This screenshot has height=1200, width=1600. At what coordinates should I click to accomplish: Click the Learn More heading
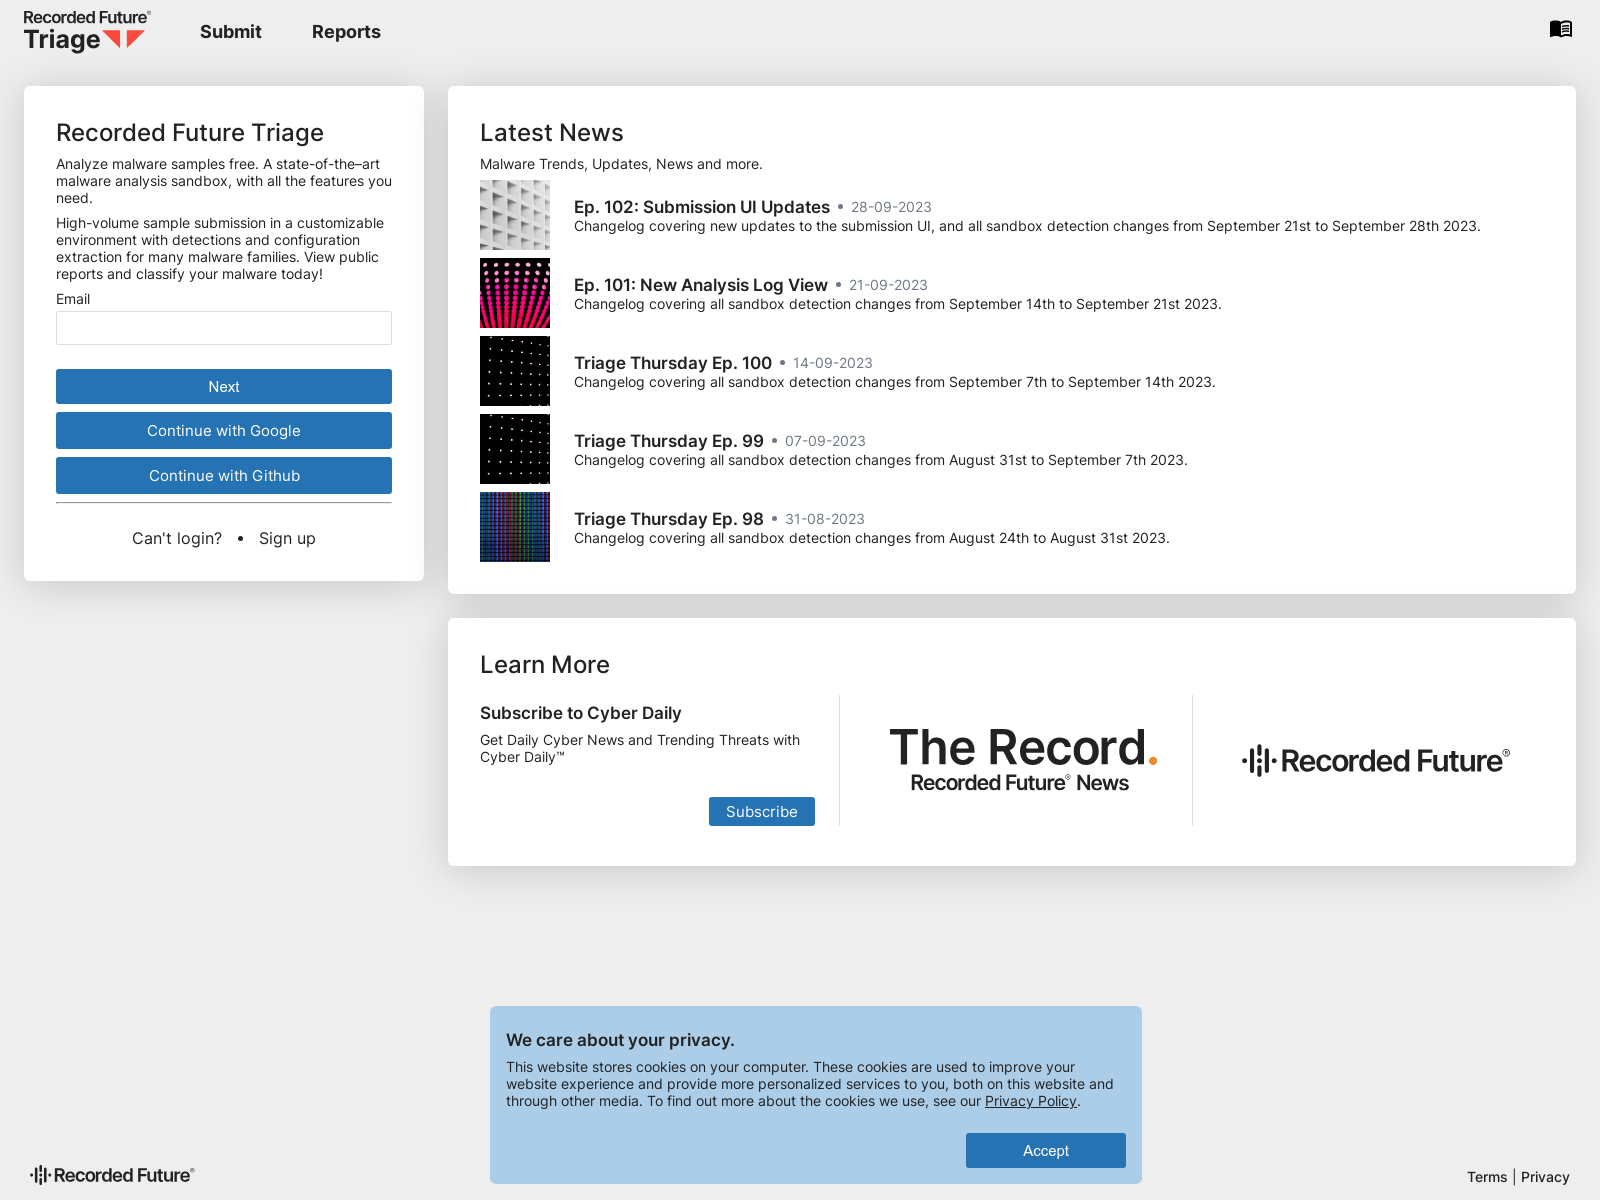(545, 665)
